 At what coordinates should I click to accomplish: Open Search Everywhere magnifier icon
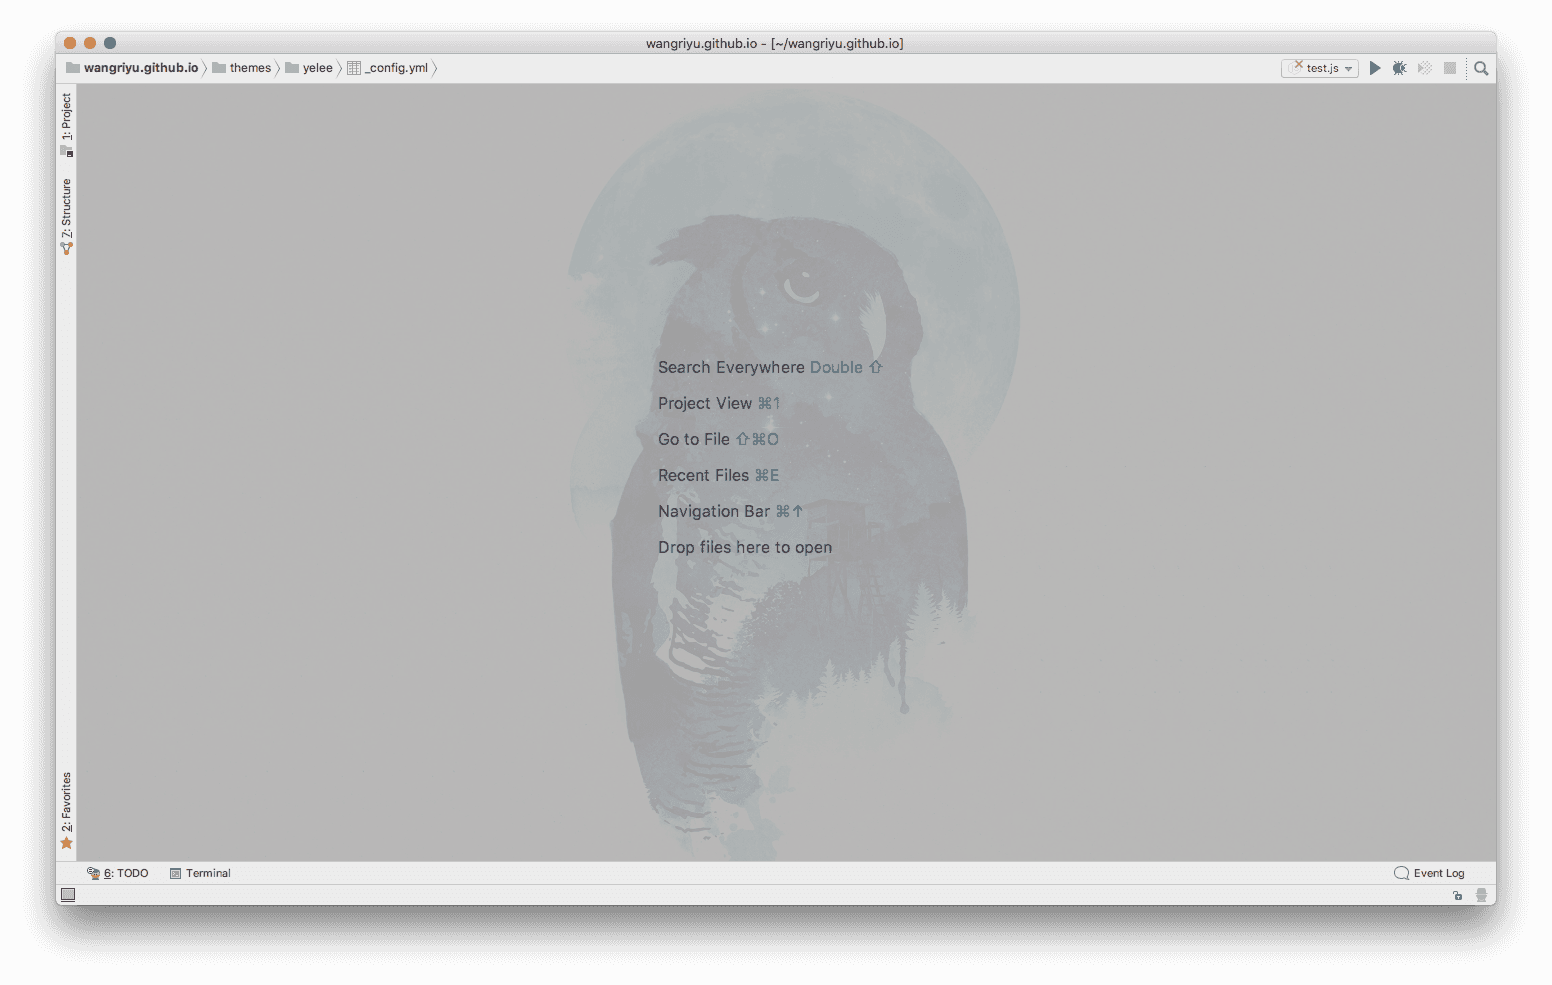point(1481,68)
